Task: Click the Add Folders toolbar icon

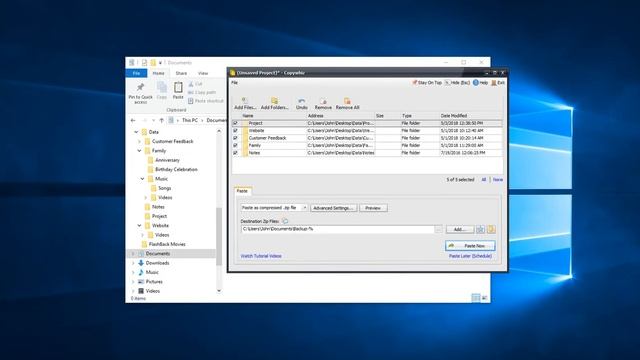Action: (274, 100)
